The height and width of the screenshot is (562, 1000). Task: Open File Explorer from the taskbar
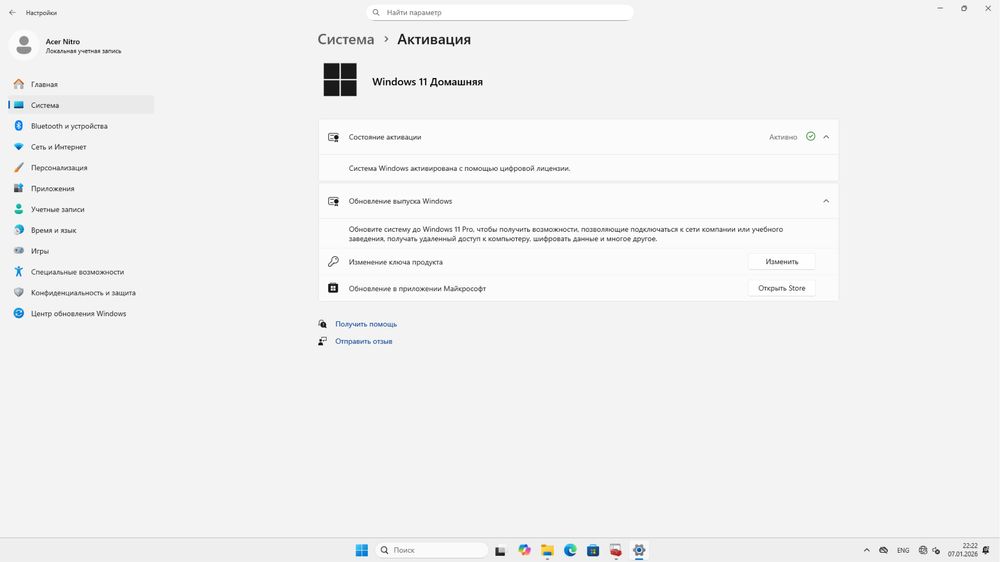(547, 550)
